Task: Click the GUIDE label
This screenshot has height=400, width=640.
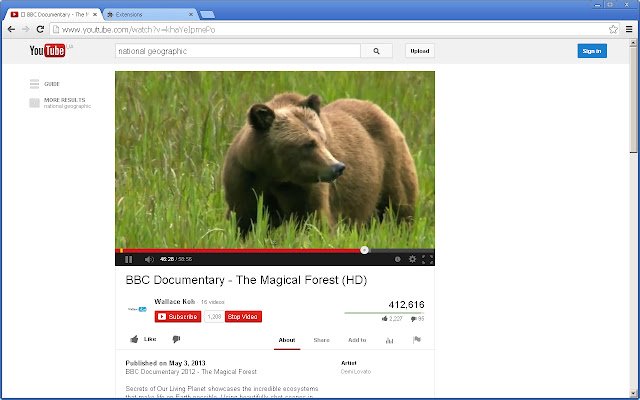Action: click(x=52, y=84)
